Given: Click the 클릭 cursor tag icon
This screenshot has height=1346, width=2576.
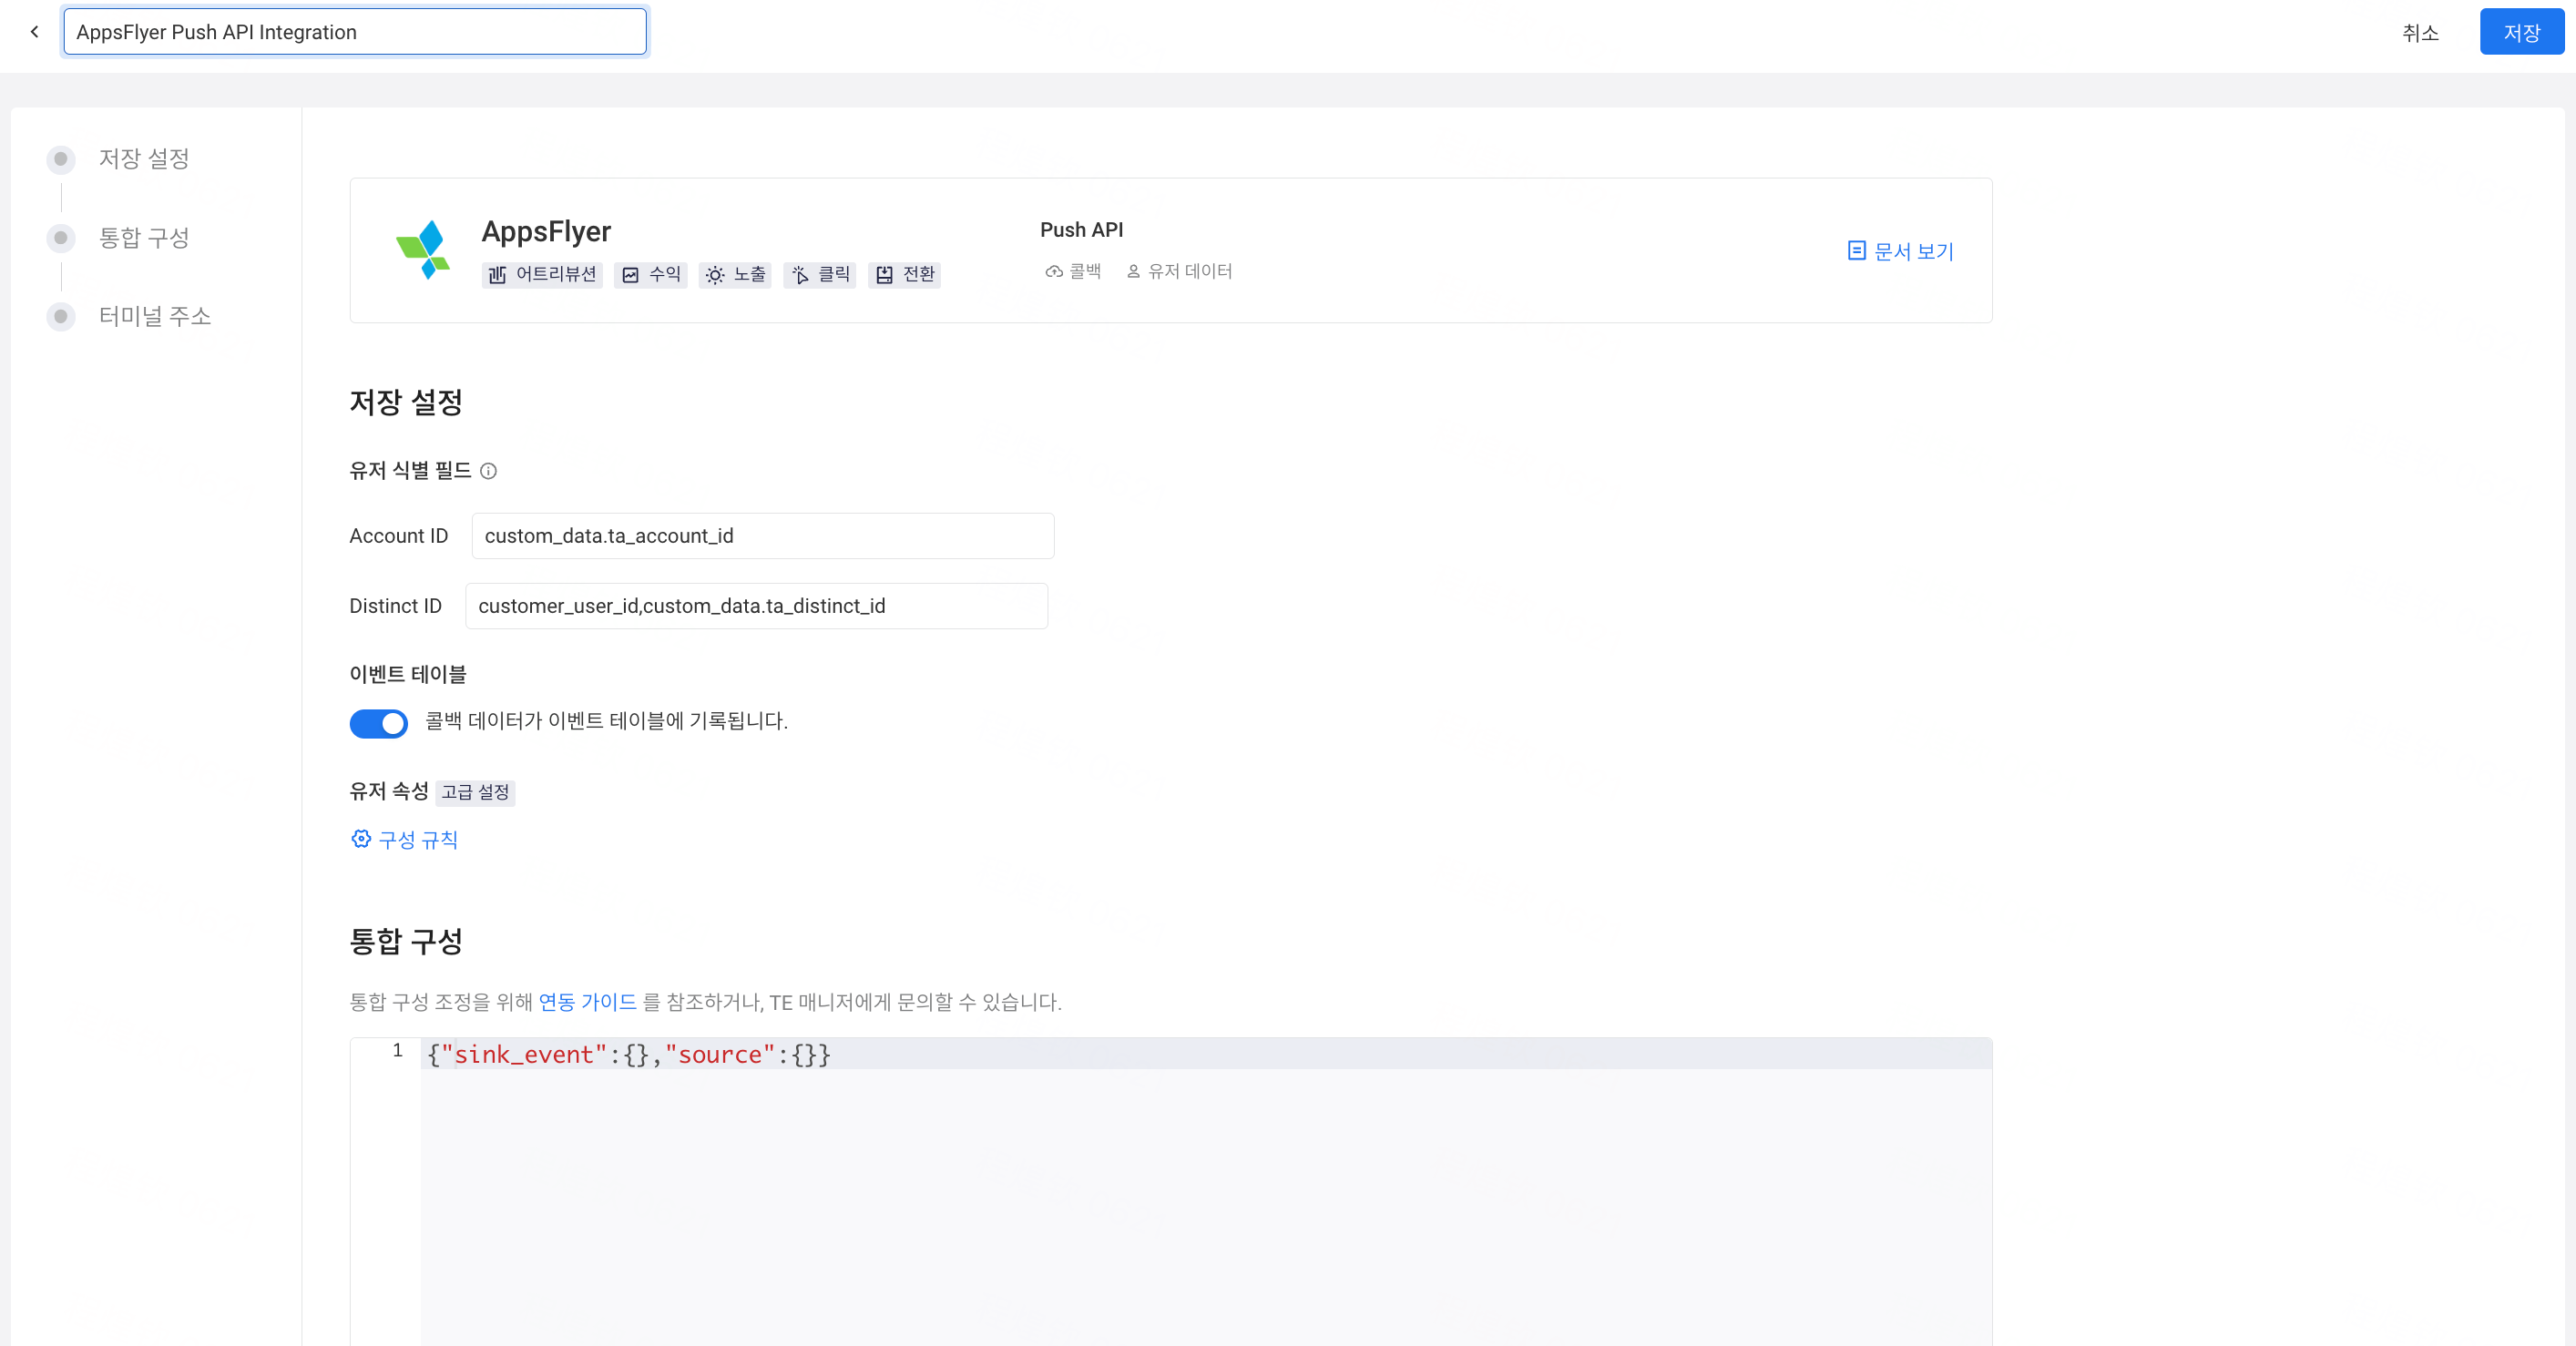Looking at the screenshot, I should coord(800,275).
